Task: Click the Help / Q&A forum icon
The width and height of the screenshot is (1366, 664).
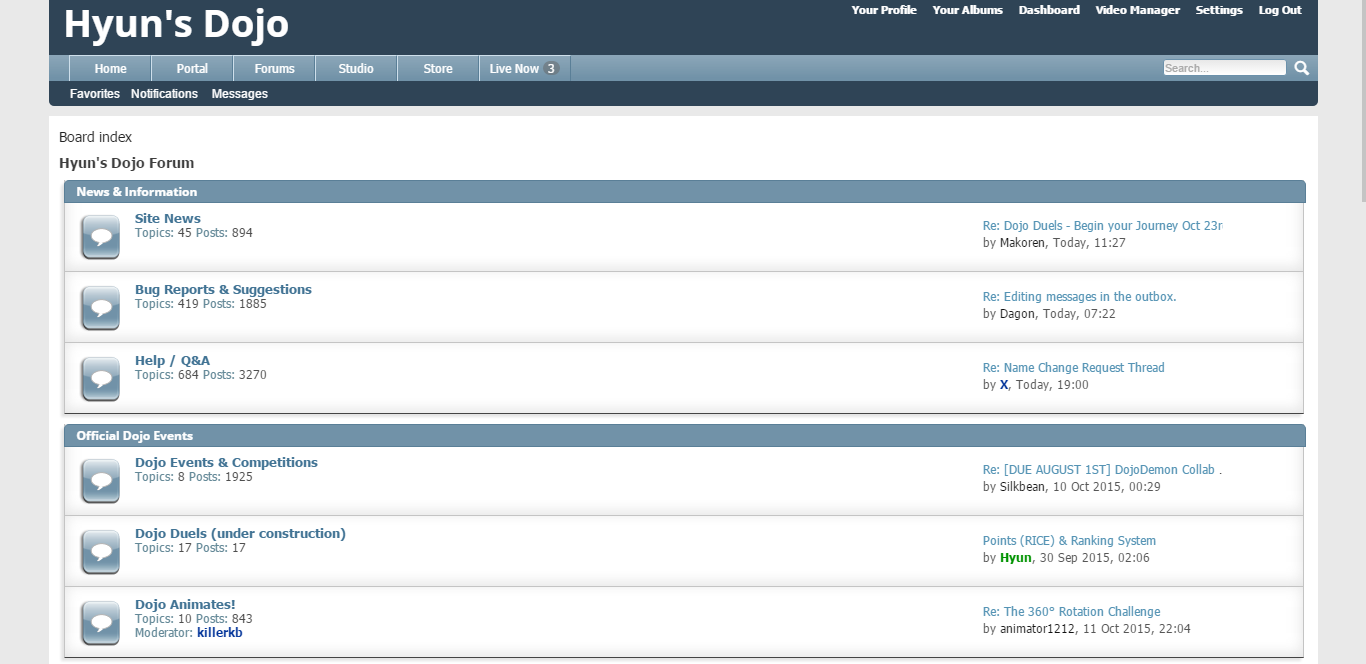Action: 100,379
